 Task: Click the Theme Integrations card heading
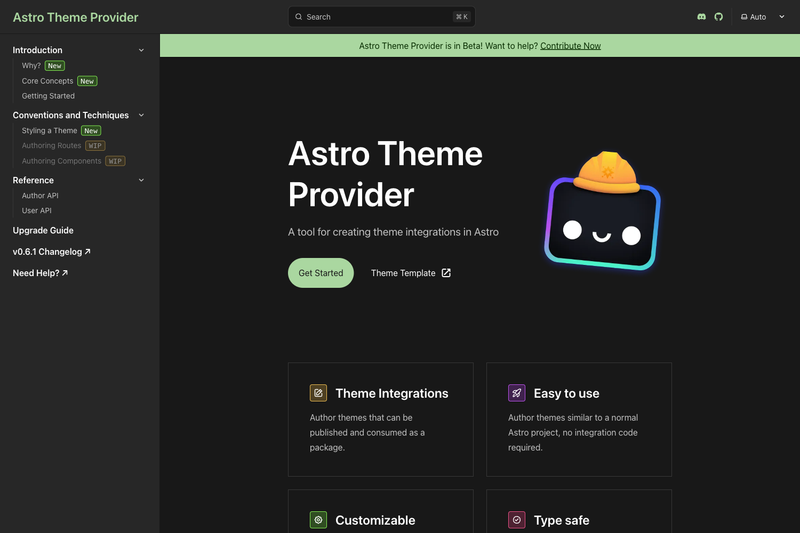click(392, 393)
